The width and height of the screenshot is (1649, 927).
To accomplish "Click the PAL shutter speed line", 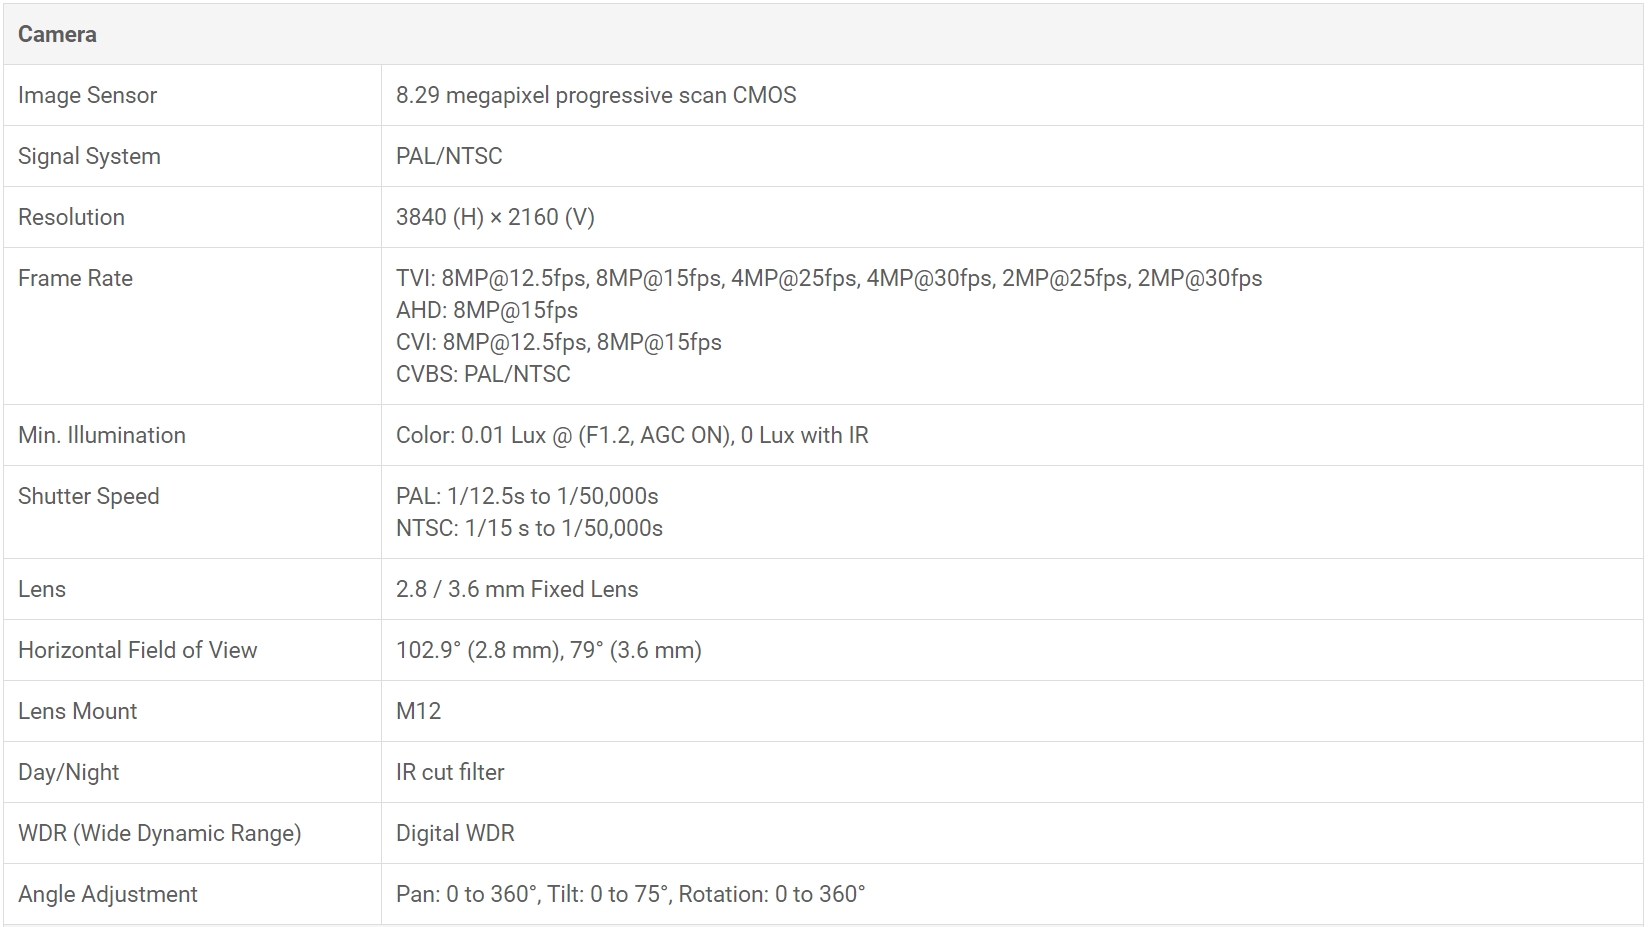I will pos(526,496).
